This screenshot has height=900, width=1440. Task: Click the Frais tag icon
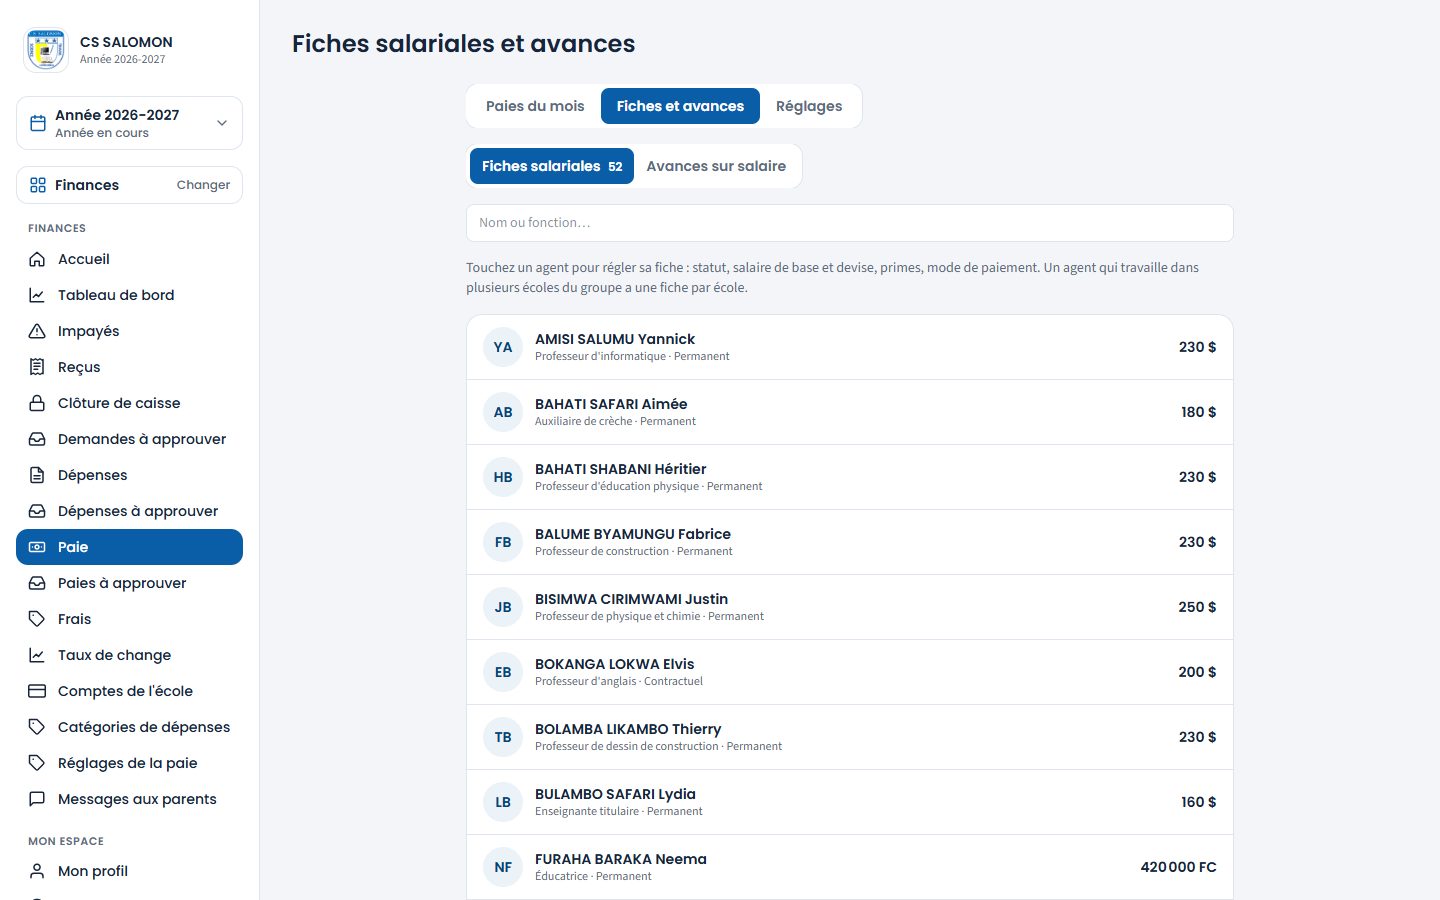coord(37,619)
